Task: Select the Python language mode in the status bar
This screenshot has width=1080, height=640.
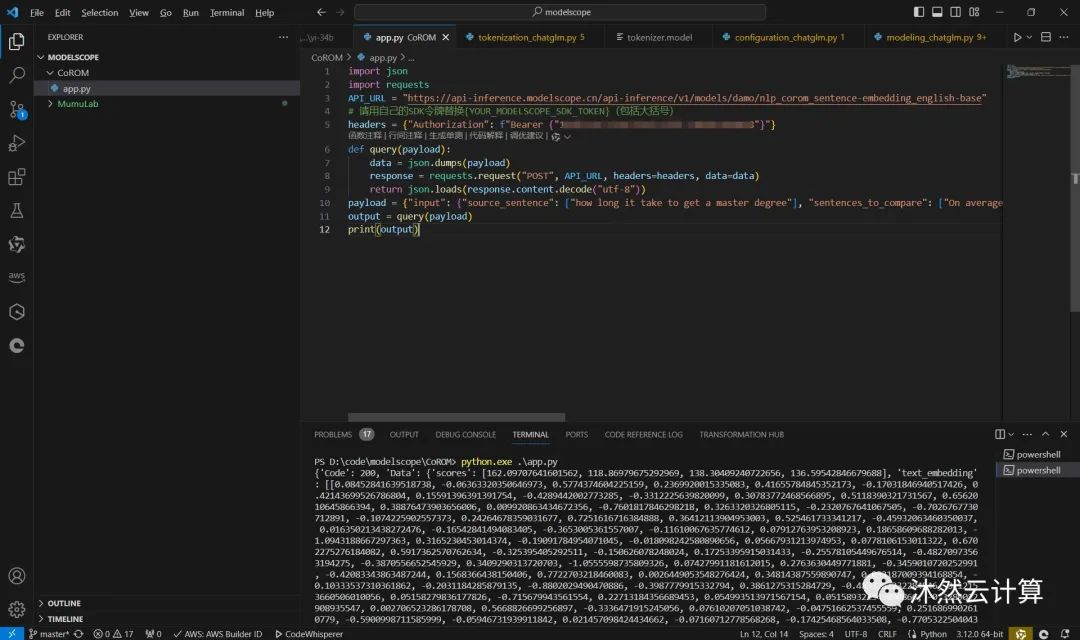Action: click(927, 633)
